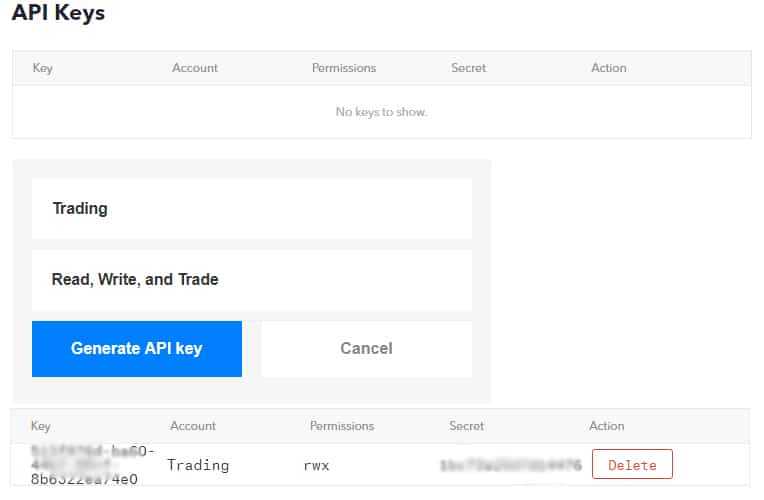Open the Read, Write, and Trade permissions dropdown
Screen dimensions: 764x500
252,280
